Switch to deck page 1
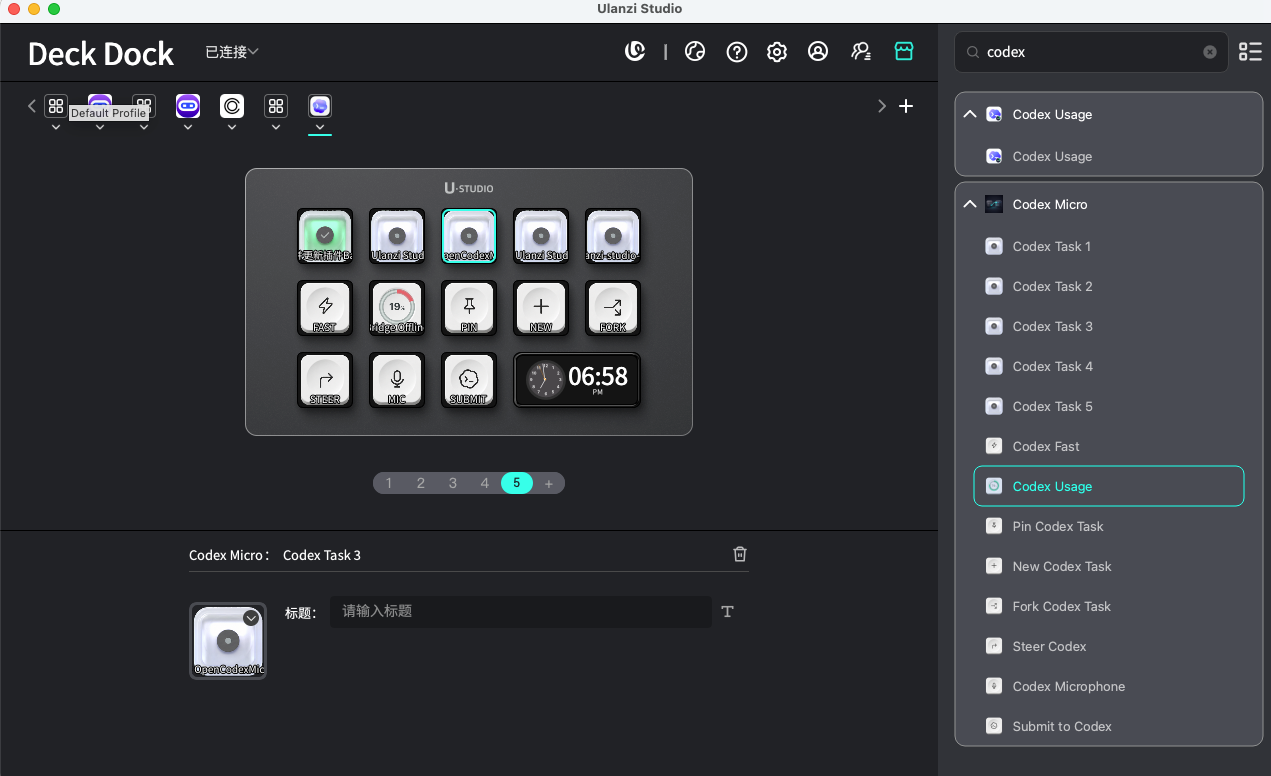 389,483
